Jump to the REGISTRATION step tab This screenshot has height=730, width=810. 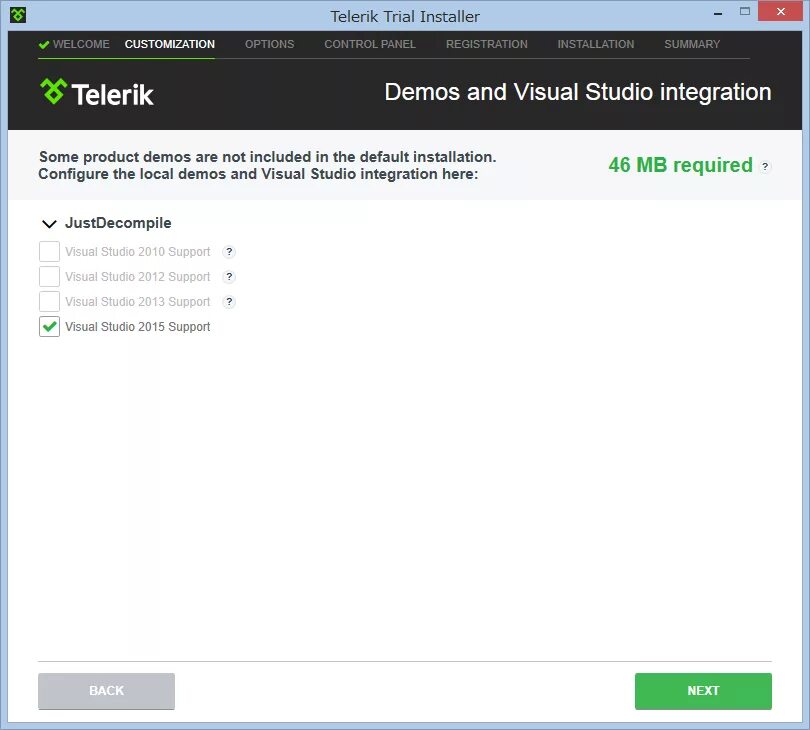487,44
